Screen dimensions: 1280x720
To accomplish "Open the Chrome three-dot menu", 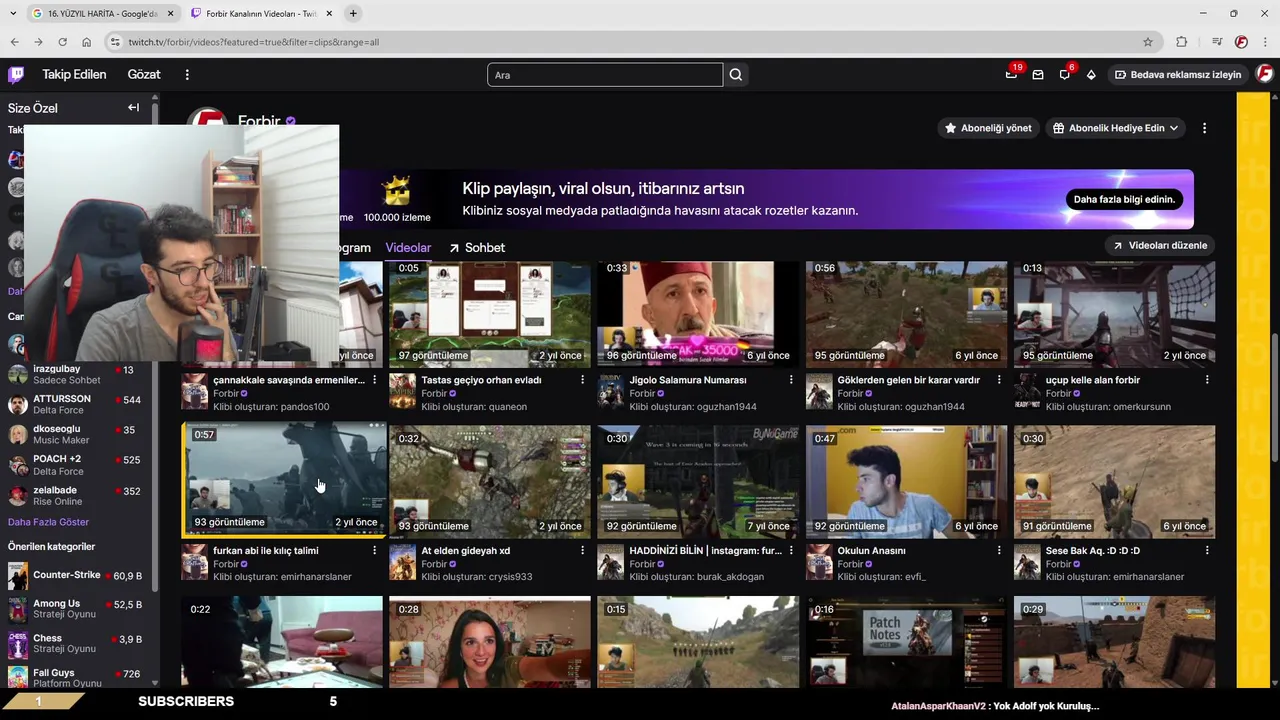I will [x=1264, y=42].
